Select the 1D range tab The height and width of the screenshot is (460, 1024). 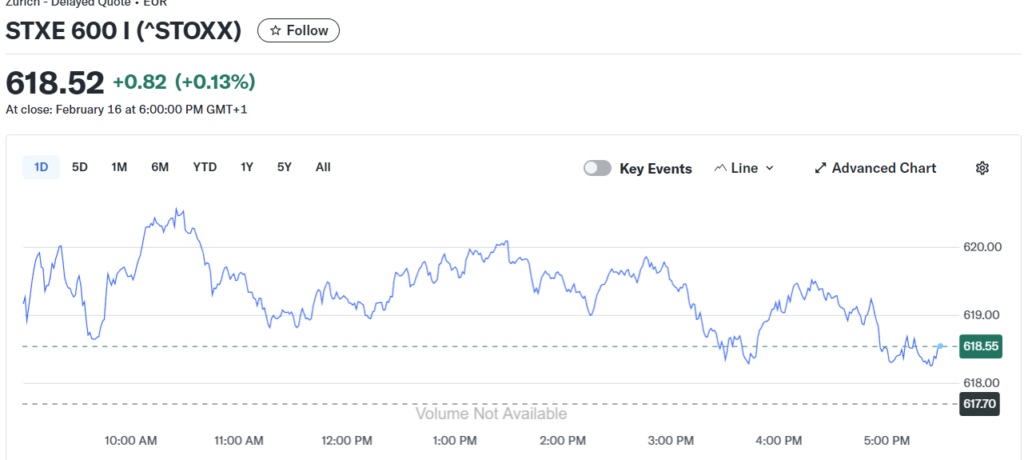click(41, 167)
